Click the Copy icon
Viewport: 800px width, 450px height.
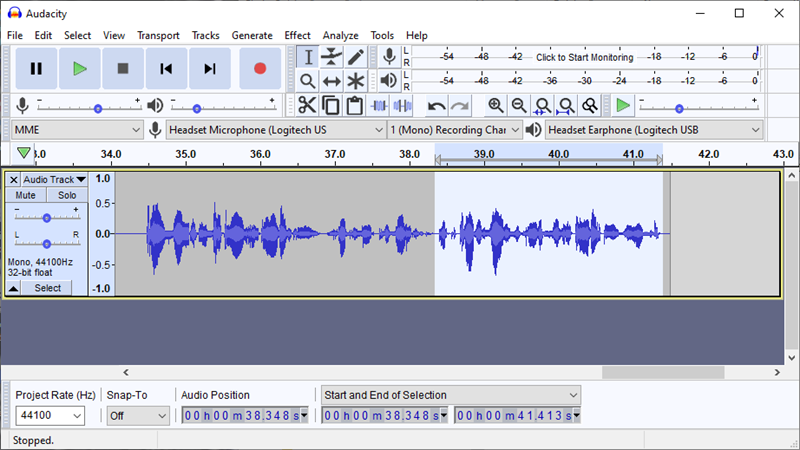click(331, 106)
